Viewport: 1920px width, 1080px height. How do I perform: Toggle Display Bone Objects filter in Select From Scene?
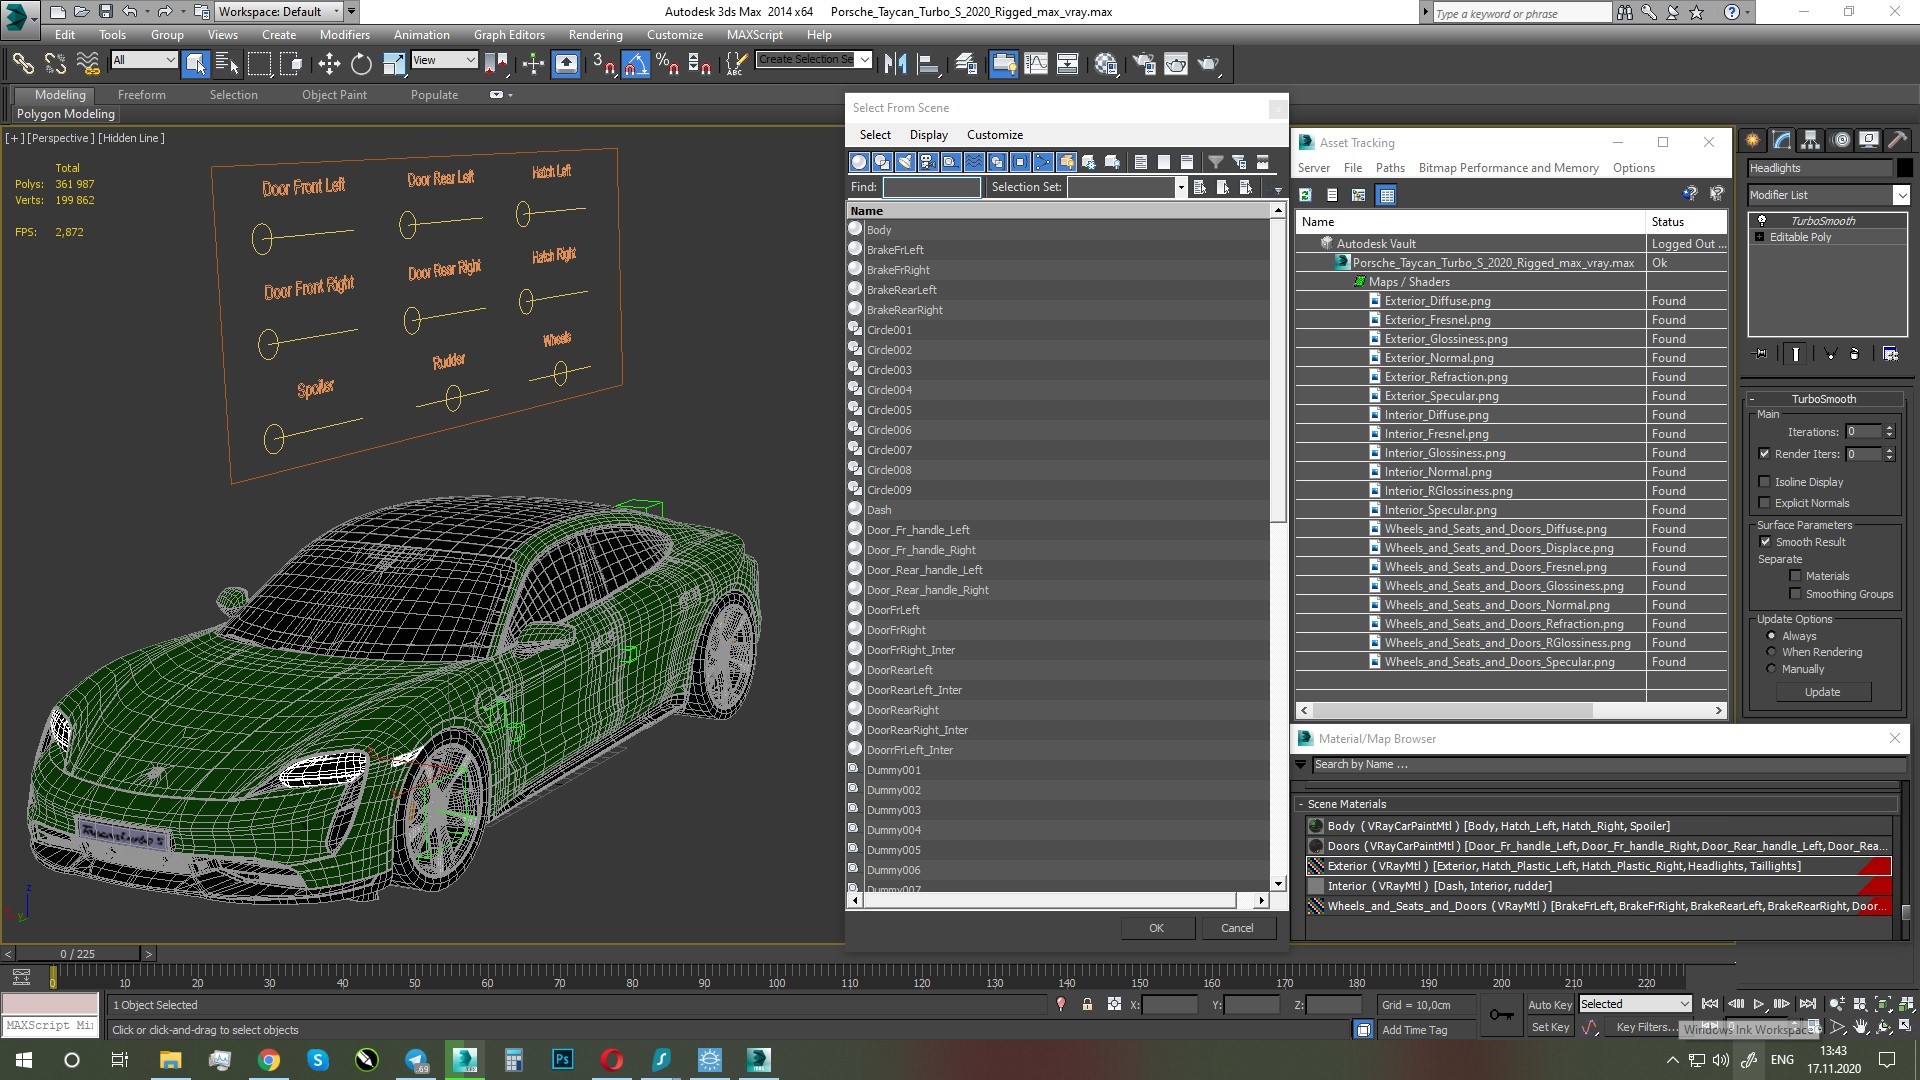coord(1042,162)
